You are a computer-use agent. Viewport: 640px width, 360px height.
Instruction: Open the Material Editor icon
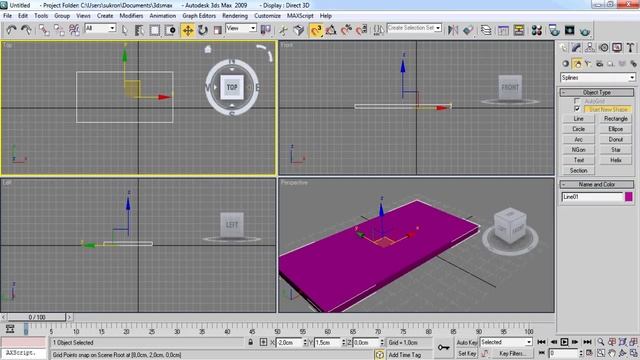point(537,30)
